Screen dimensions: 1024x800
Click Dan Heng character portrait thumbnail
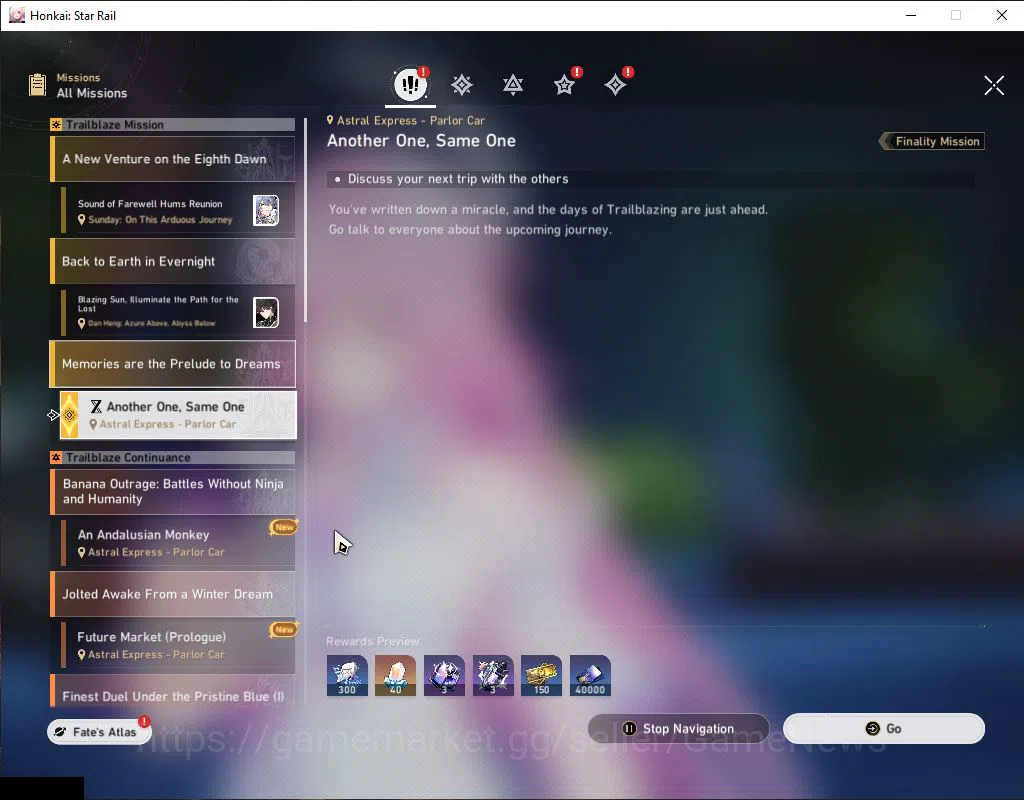[266, 312]
